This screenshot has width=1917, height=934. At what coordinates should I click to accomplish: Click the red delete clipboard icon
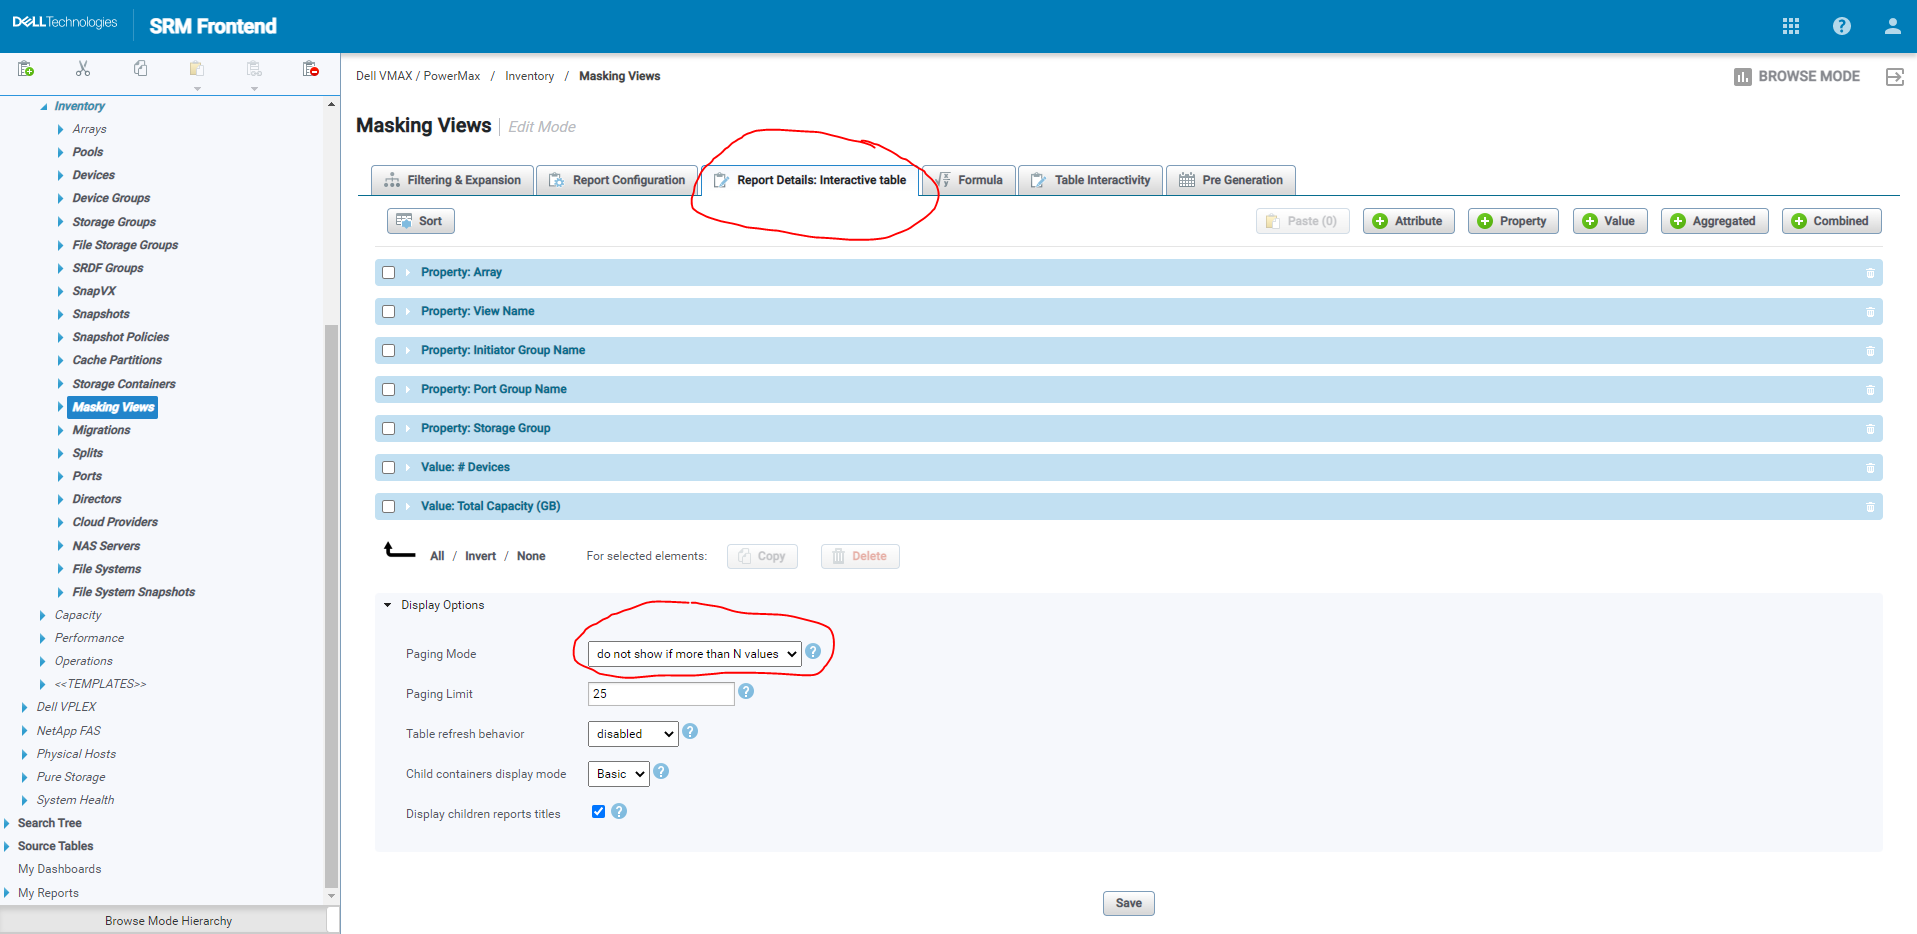[x=310, y=69]
